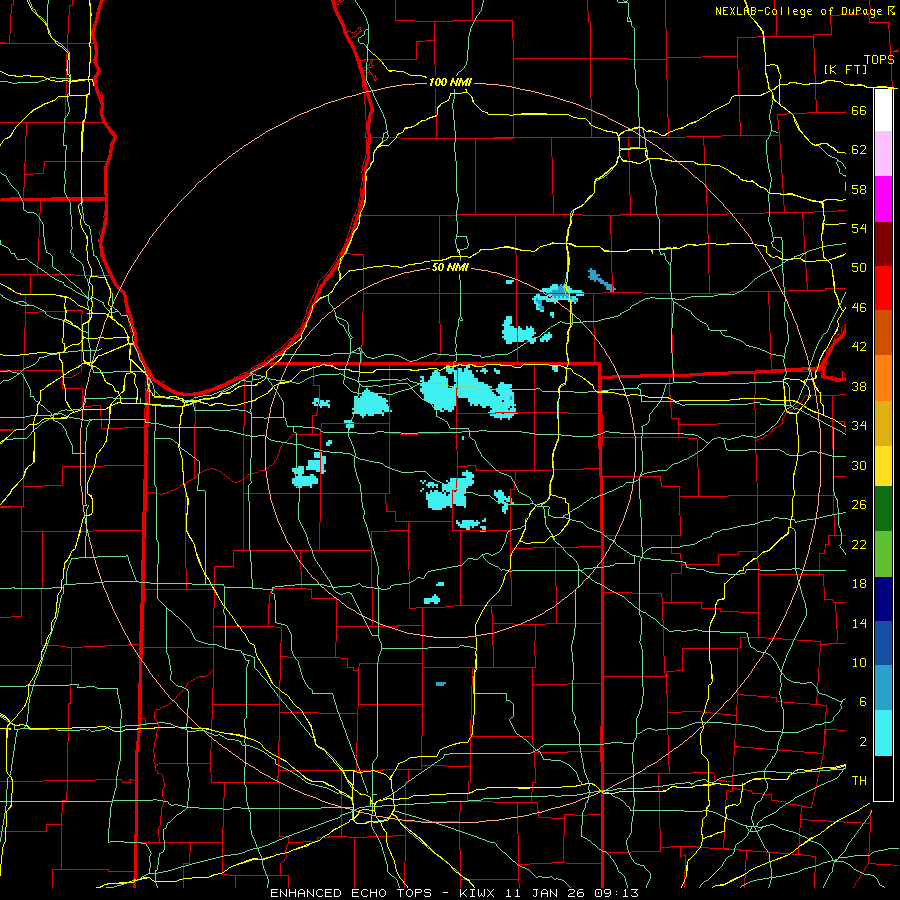Screen dimensions: 900x900
Task: Click the "ENHANCED ECHO TOPS" product title
Action: (x=351, y=893)
